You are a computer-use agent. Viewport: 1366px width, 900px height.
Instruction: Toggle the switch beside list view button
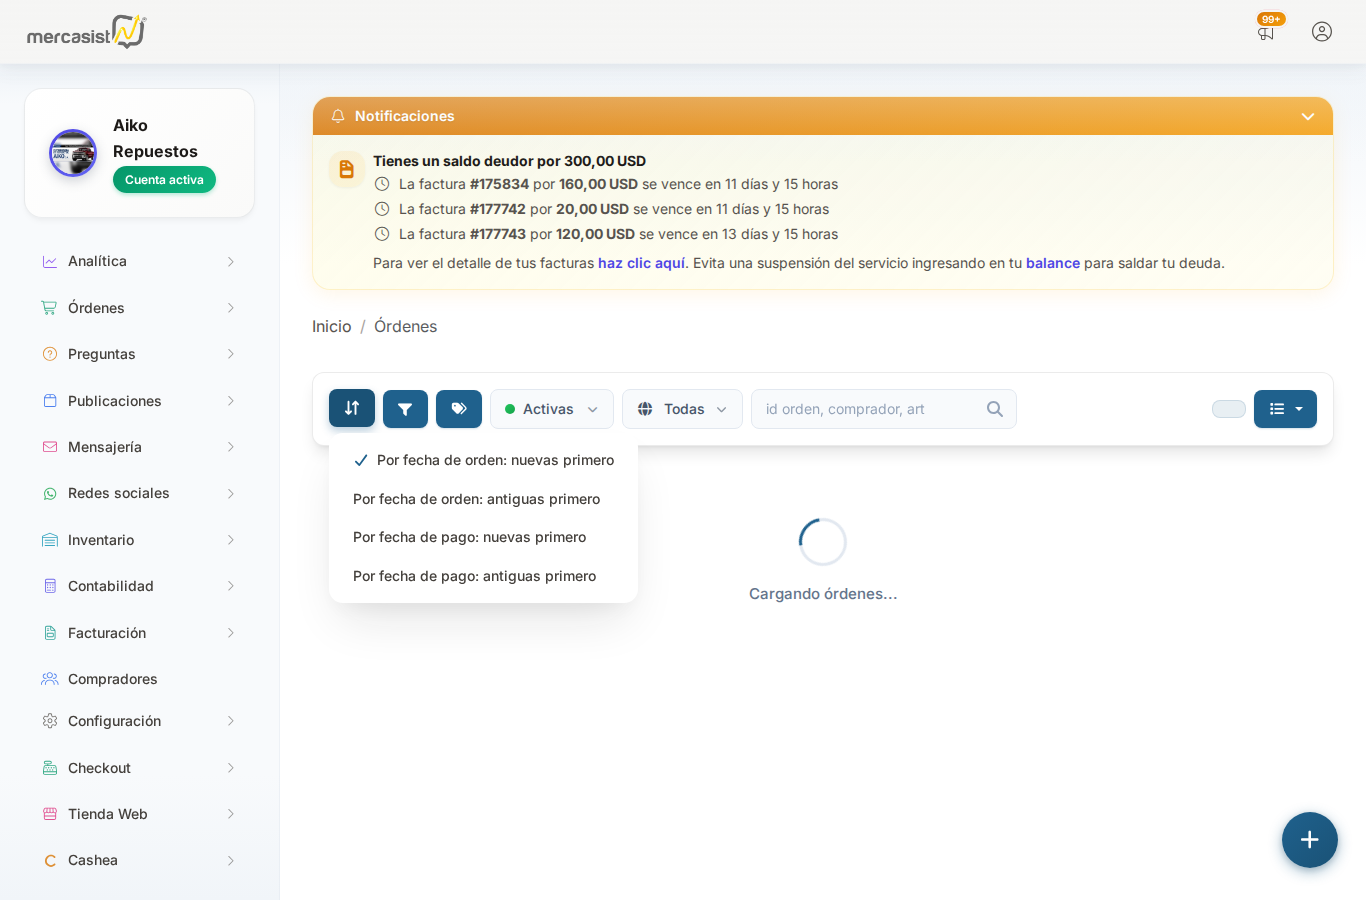1228,409
